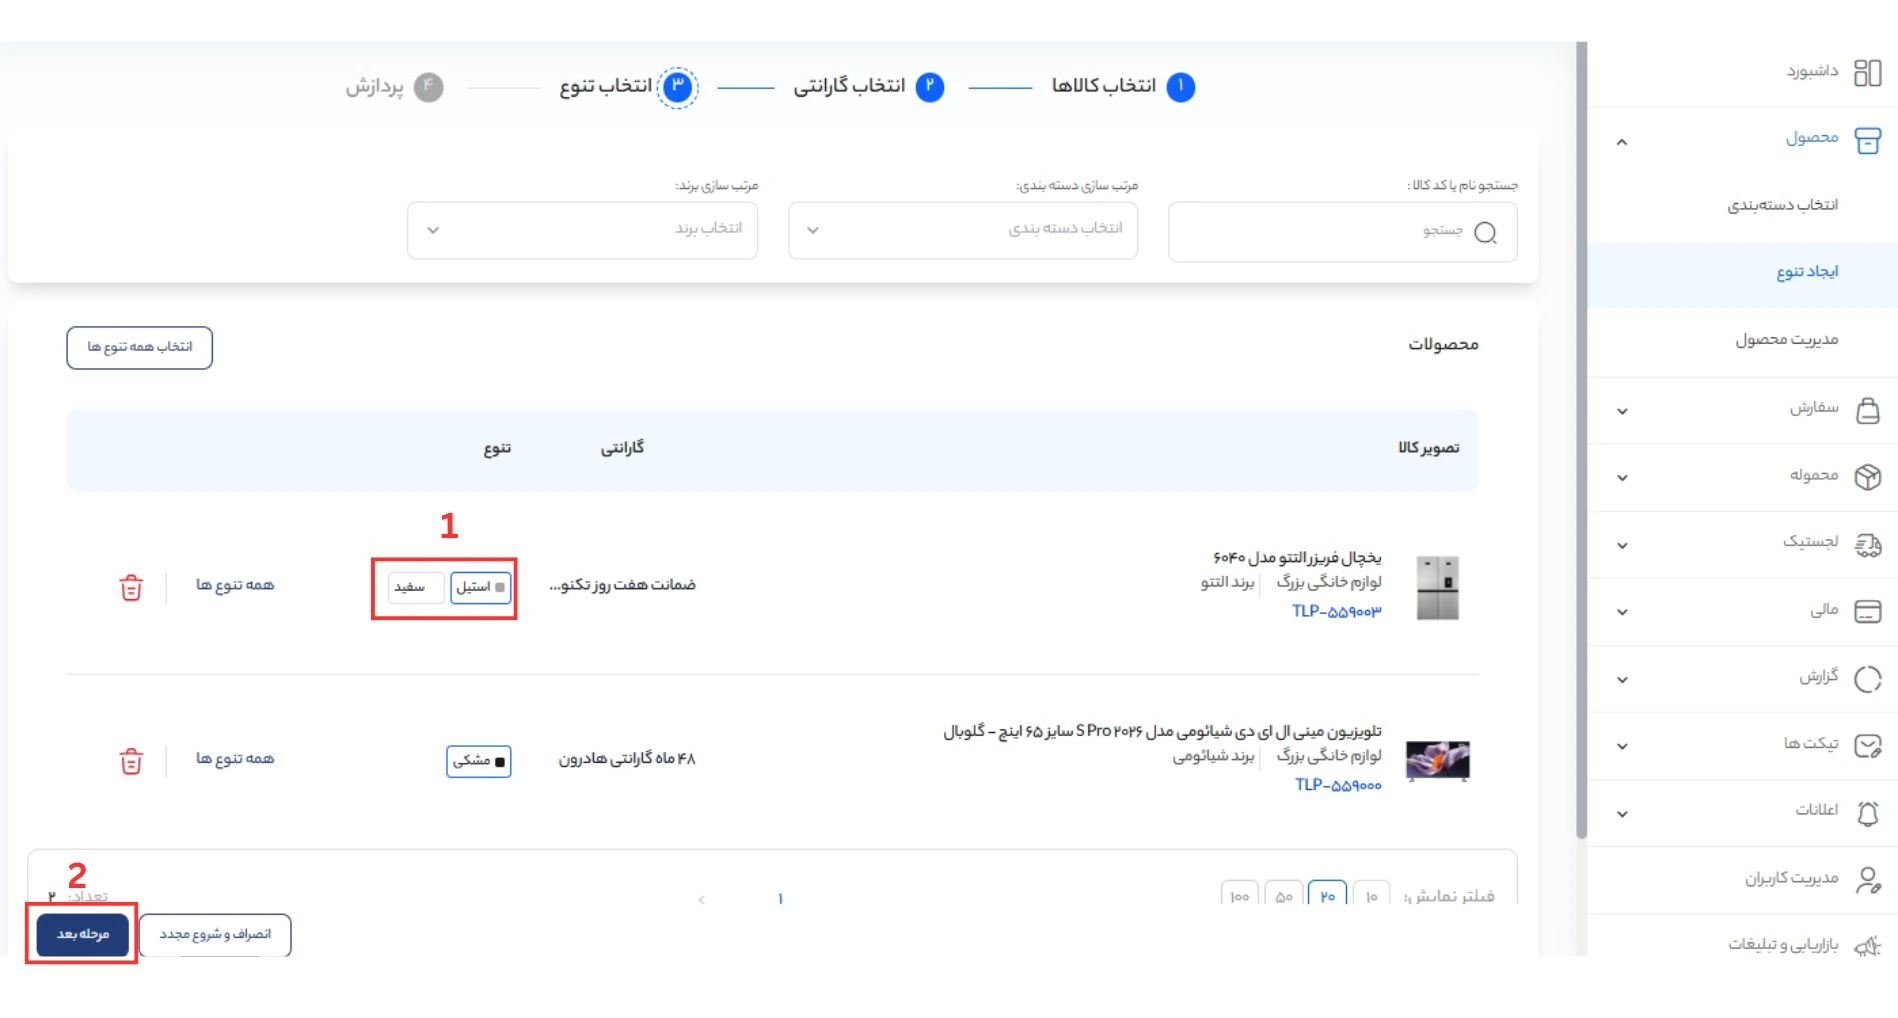Open product code TLP-559000 link
The height and width of the screenshot is (1018, 1898).
tap(1338, 786)
